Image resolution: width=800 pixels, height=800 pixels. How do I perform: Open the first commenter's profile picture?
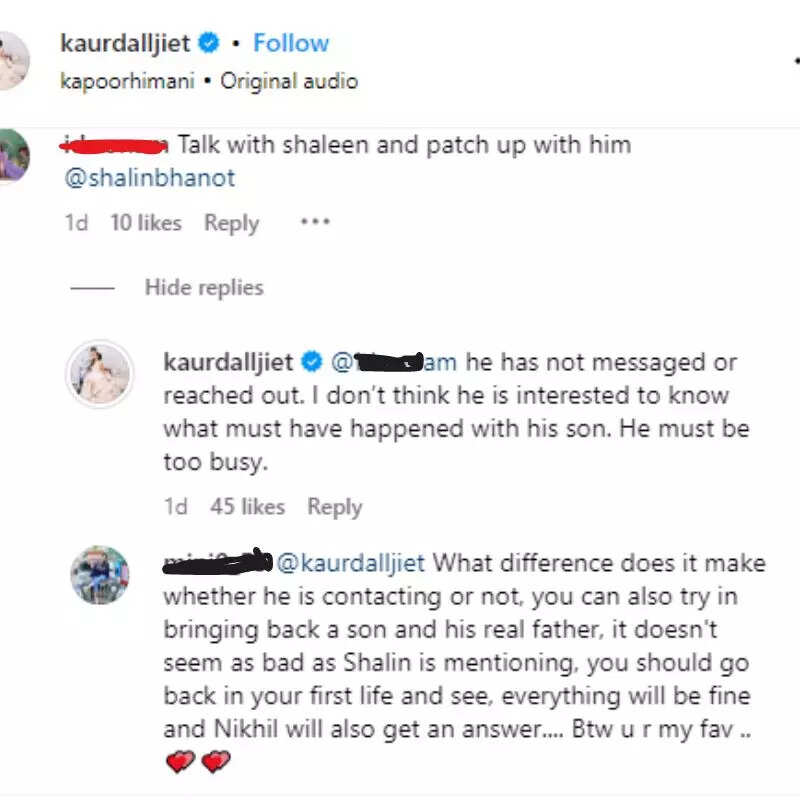(x=14, y=155)
